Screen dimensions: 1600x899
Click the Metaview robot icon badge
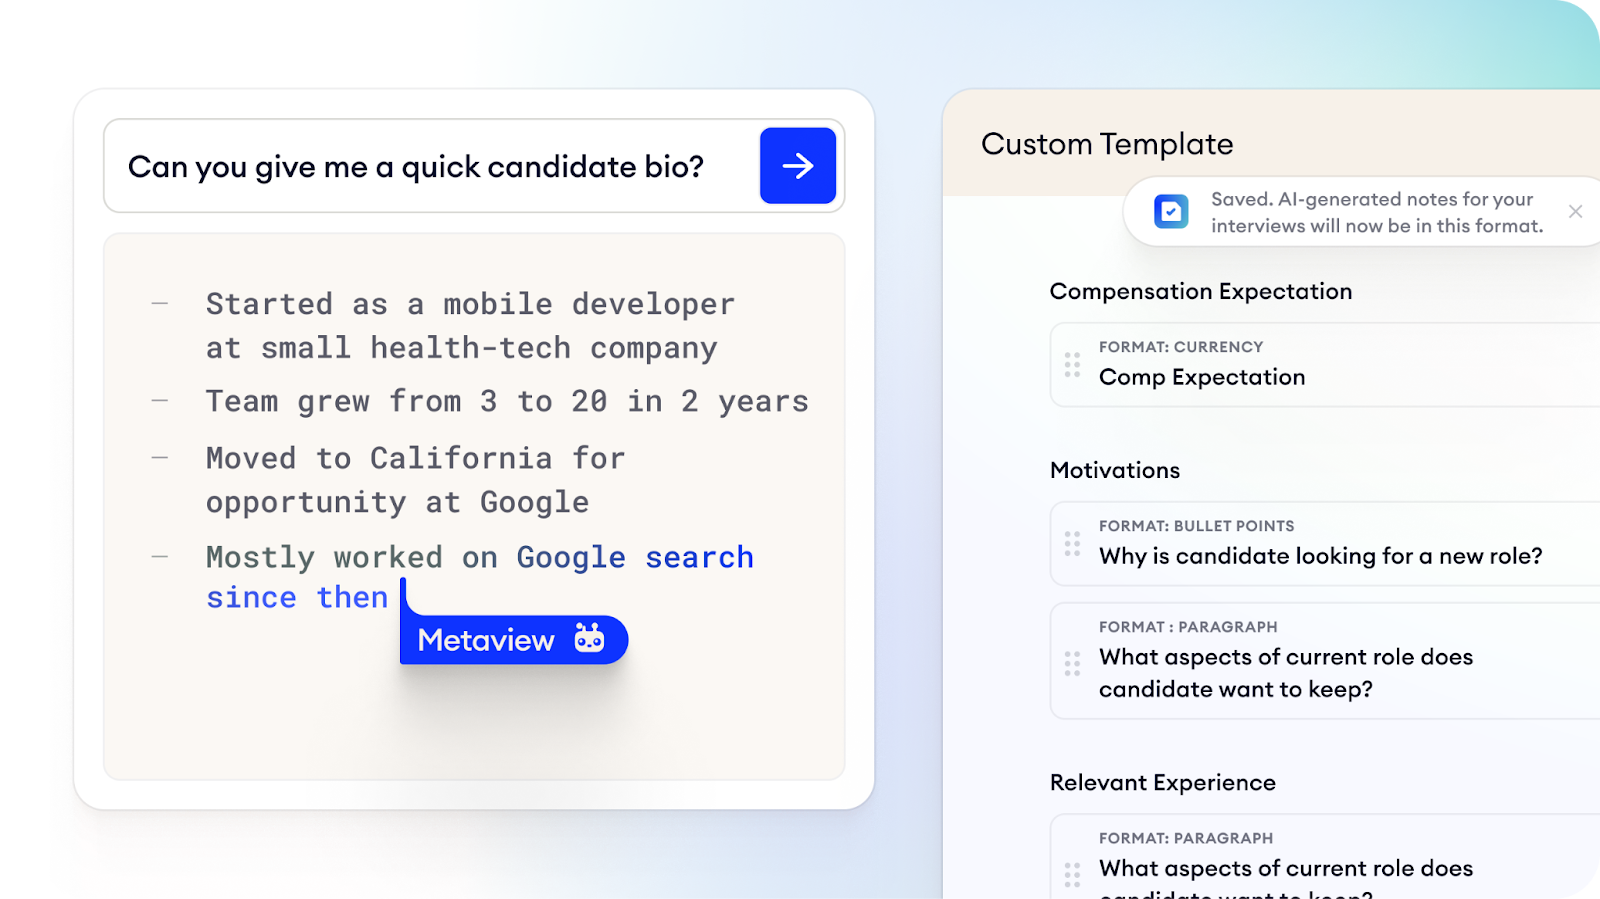[589, 638]
